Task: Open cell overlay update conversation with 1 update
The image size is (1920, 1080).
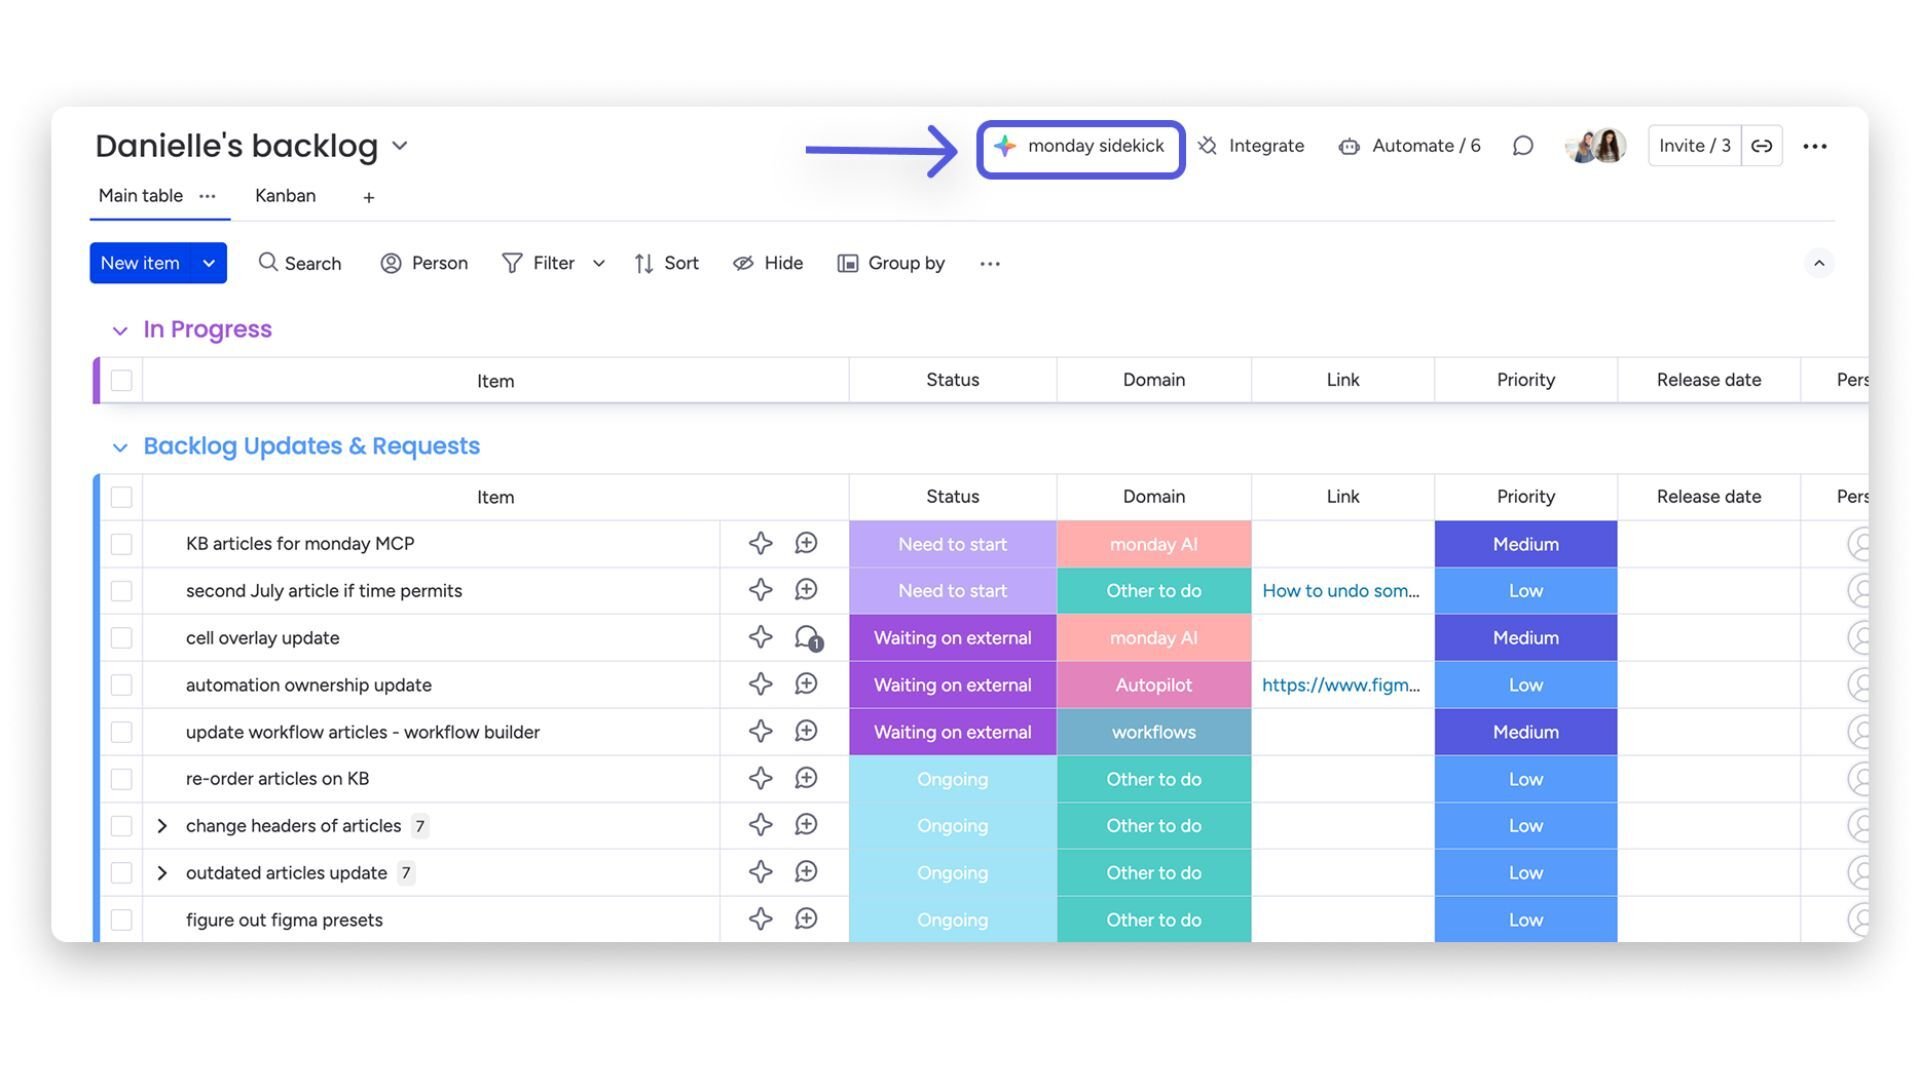Action: [808, 638]
